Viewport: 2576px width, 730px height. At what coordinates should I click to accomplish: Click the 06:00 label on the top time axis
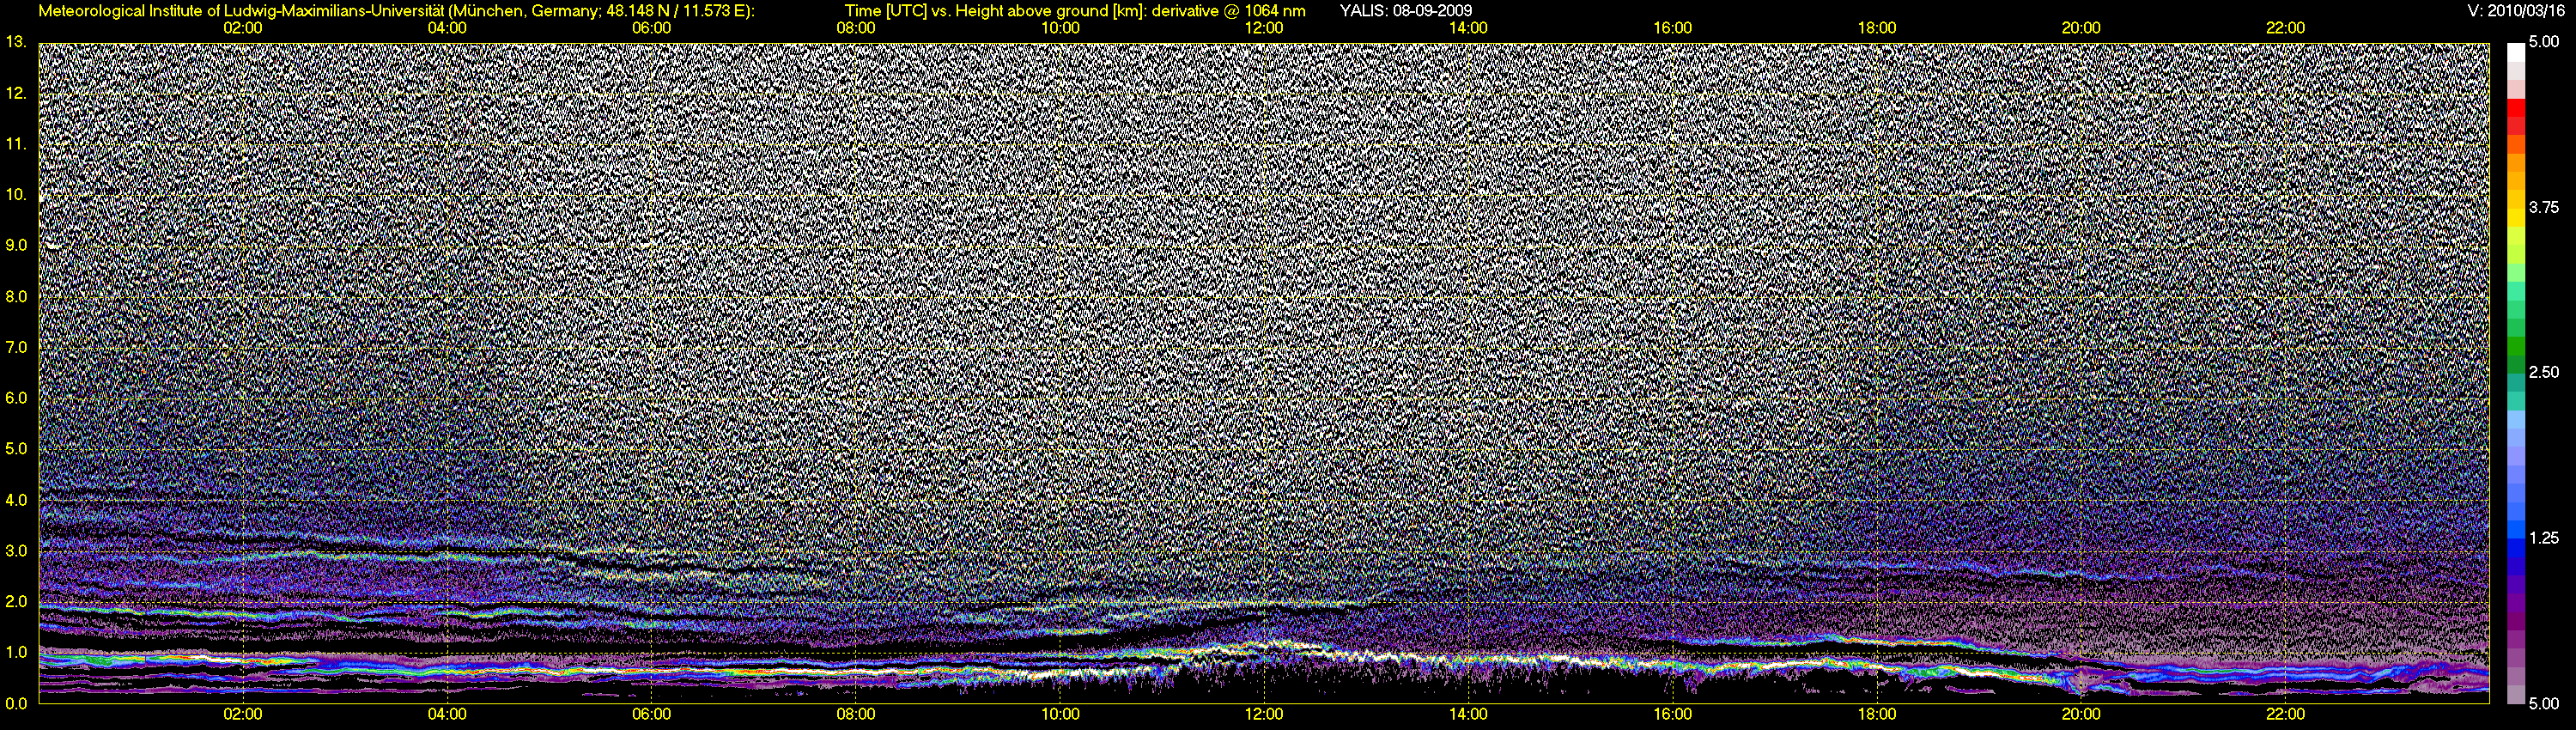coord(651,28)
